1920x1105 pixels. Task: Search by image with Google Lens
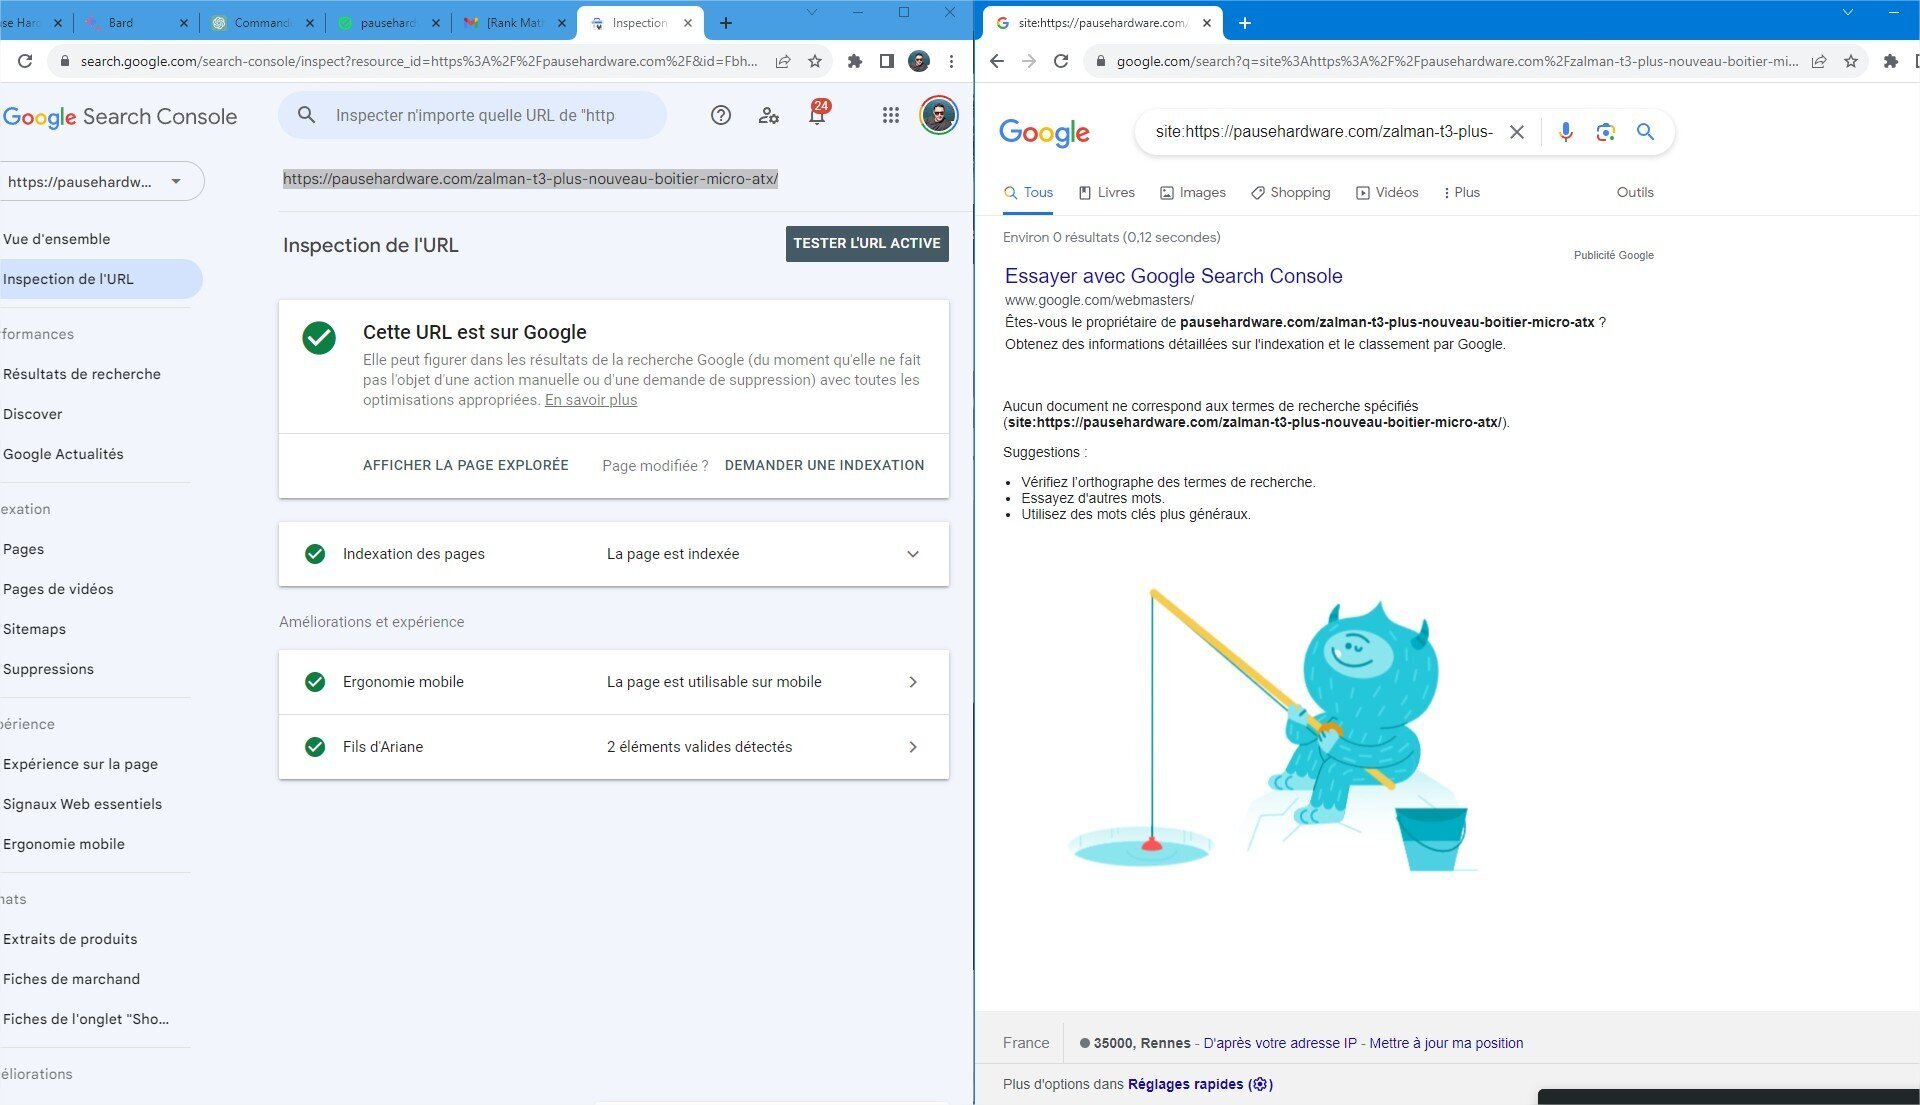1605,132
